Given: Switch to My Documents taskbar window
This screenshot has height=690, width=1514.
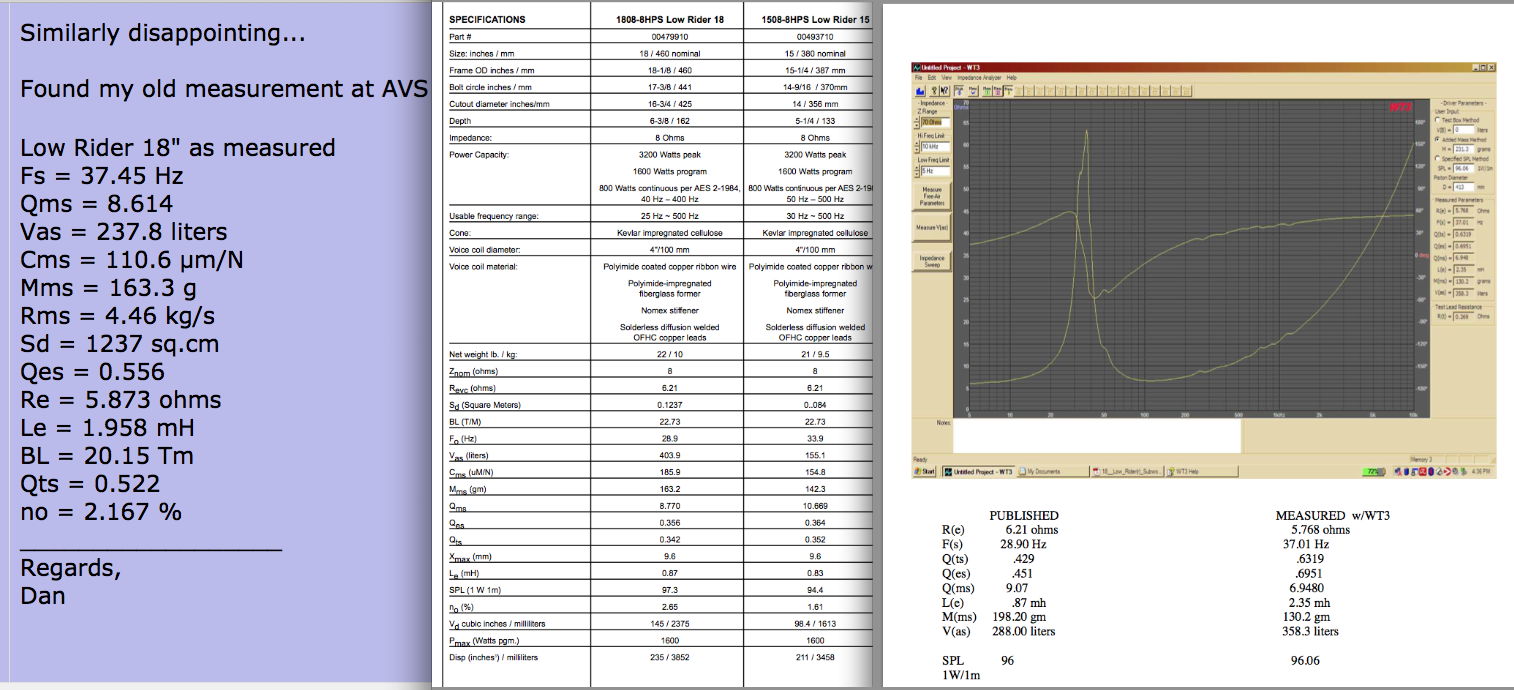Looking at the screenshot, I should point(1052,471).
